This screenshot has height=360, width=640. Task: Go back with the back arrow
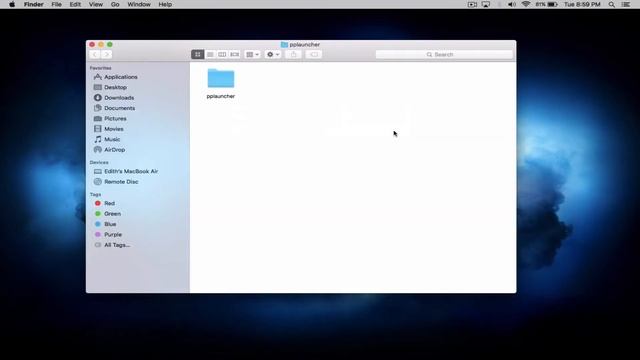[x=95, y=54]
